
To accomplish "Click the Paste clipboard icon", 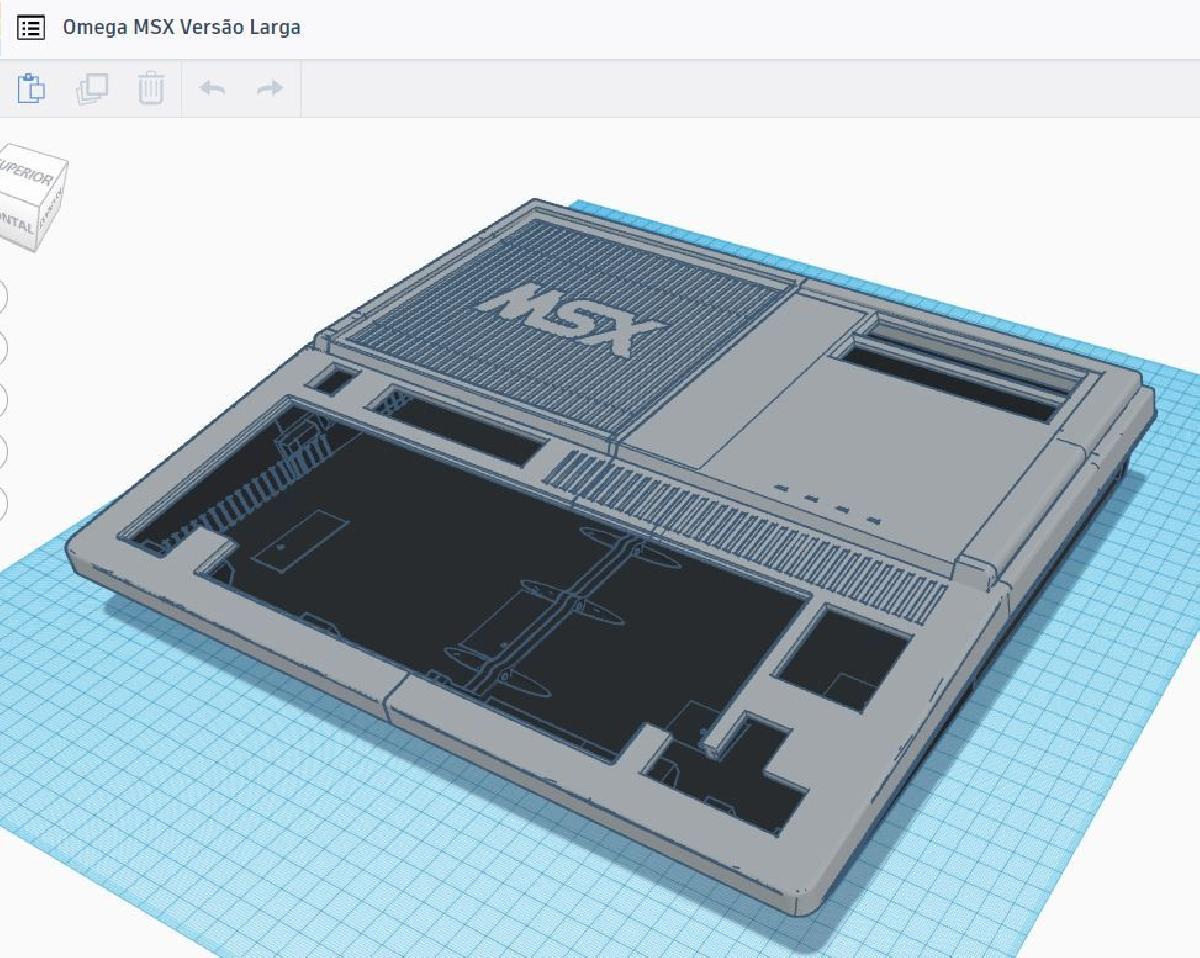I will pyautogui.click(x=32, y=88).
